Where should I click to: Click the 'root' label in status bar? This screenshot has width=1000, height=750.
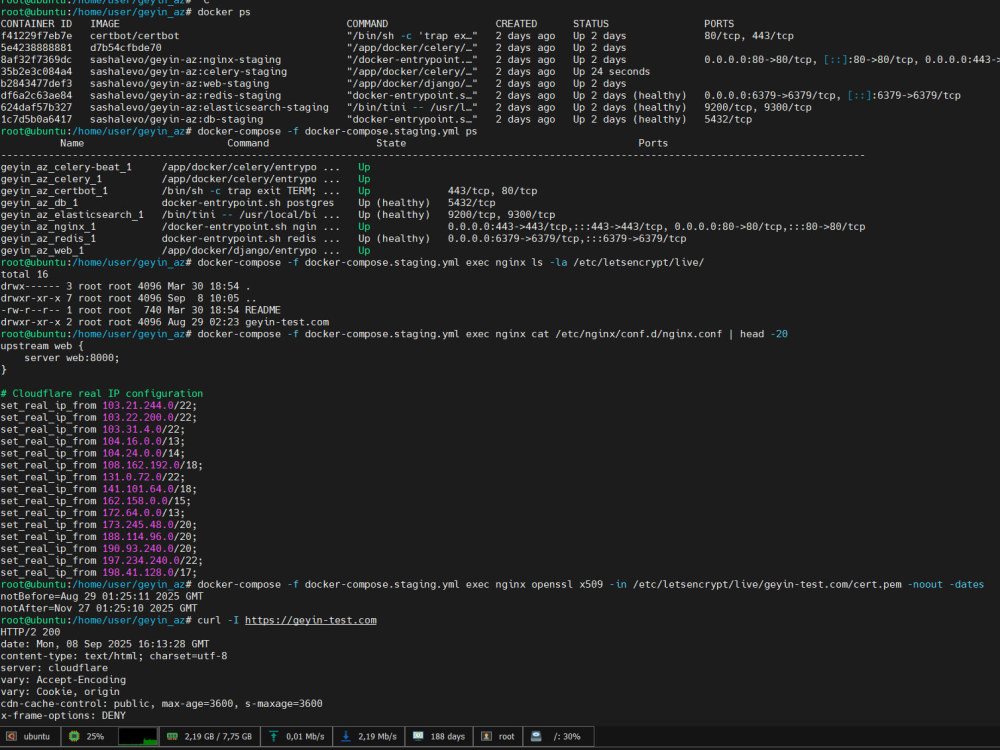click(506, 737)
